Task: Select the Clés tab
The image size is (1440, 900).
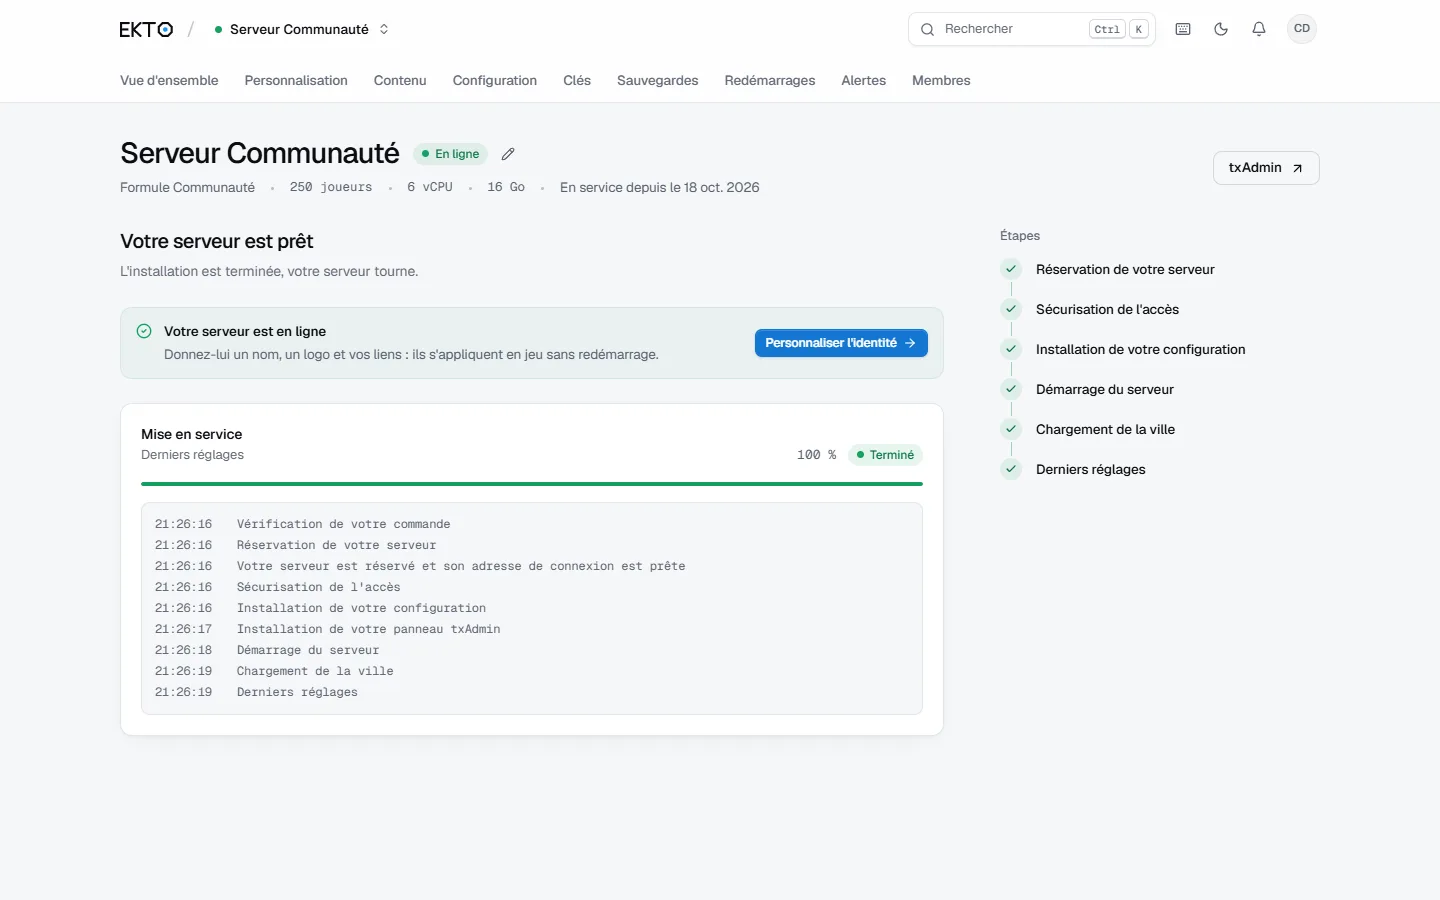Action: coord(577,80)
